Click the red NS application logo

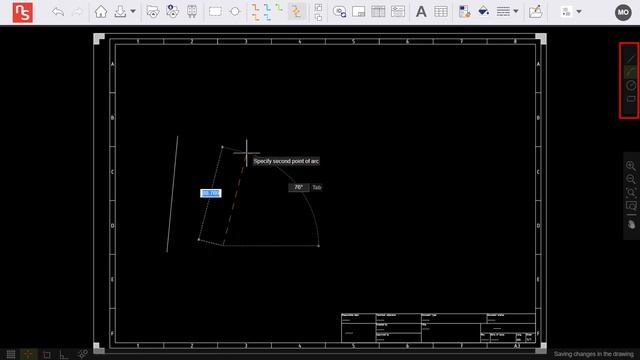point(22,12)
